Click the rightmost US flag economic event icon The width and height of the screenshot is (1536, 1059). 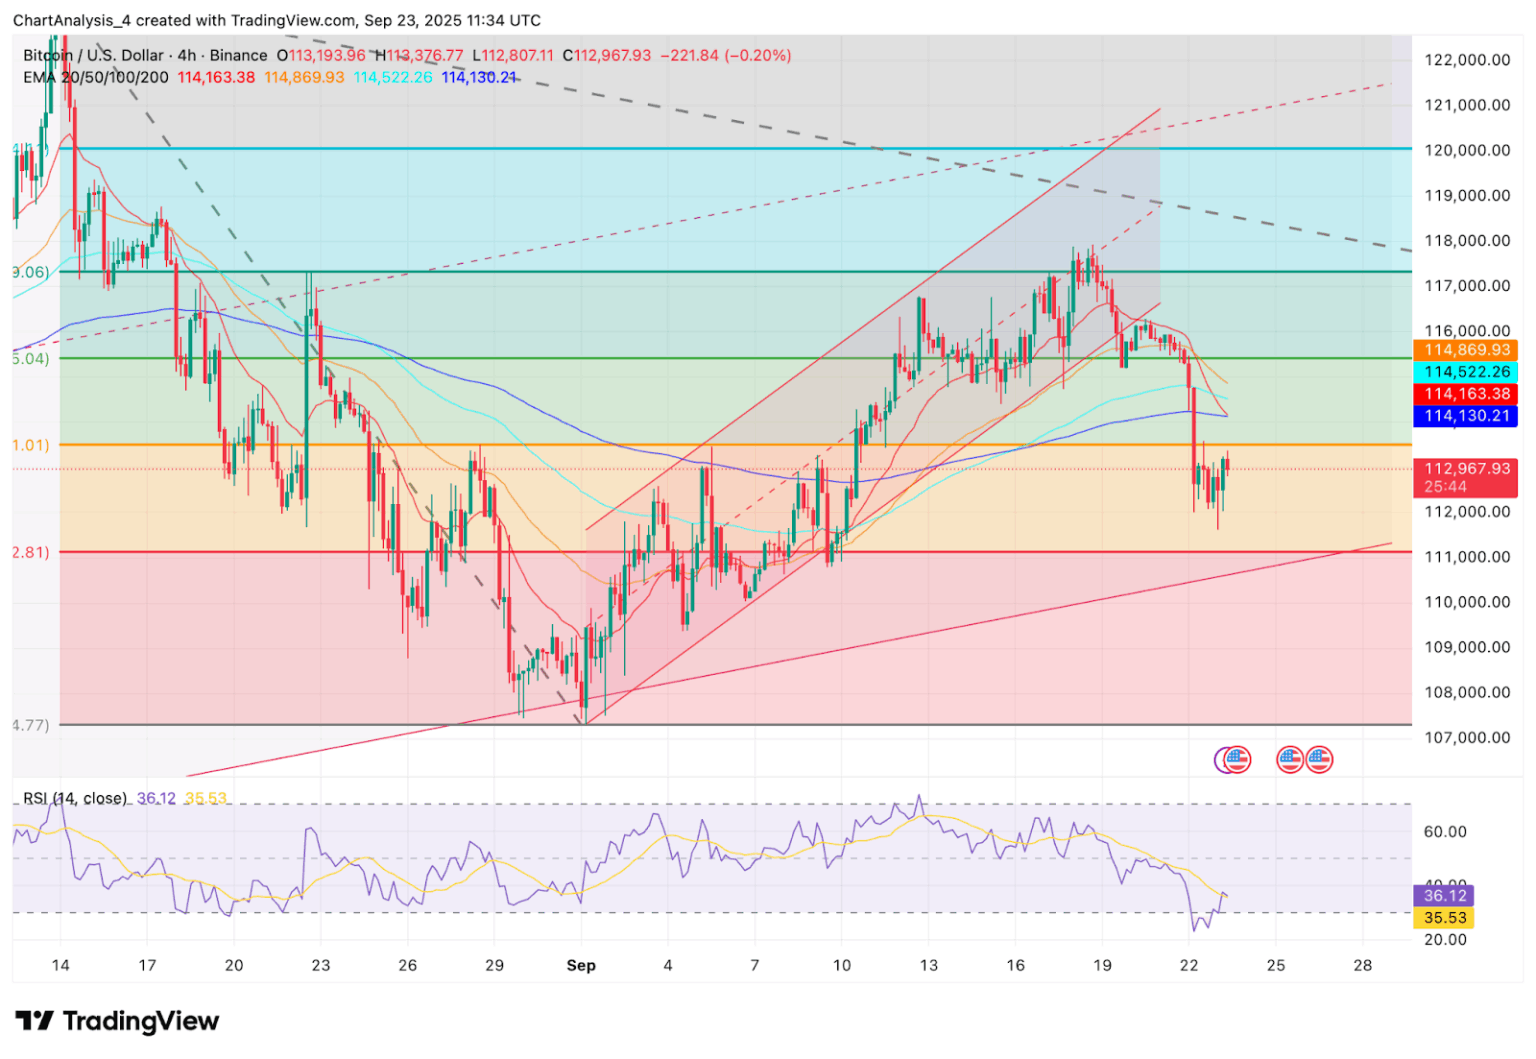(x=1321, y=759)
